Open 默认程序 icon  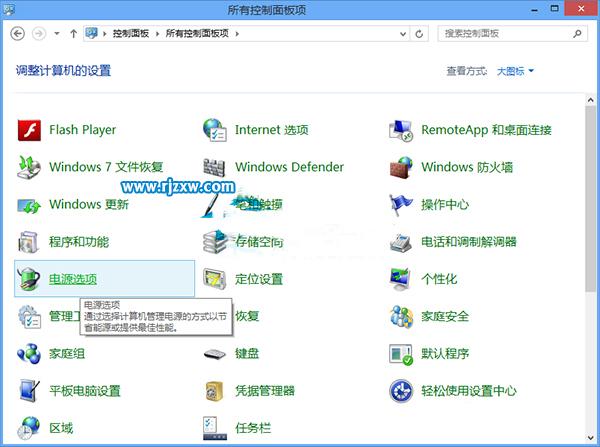401,354
